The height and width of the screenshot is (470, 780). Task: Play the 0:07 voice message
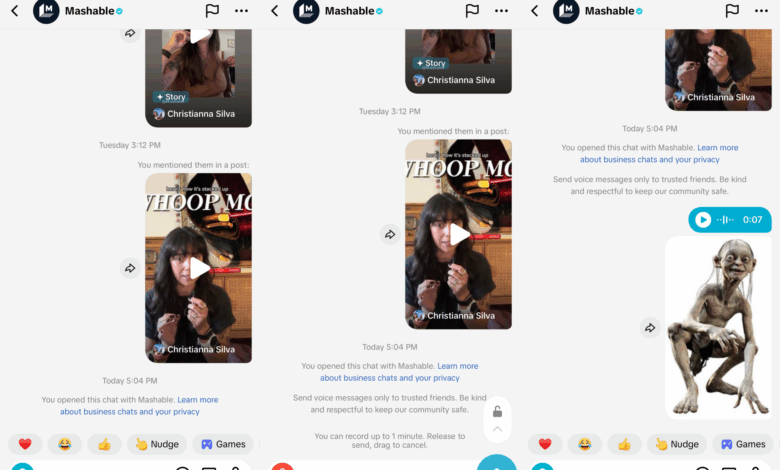tap(703, 219)
